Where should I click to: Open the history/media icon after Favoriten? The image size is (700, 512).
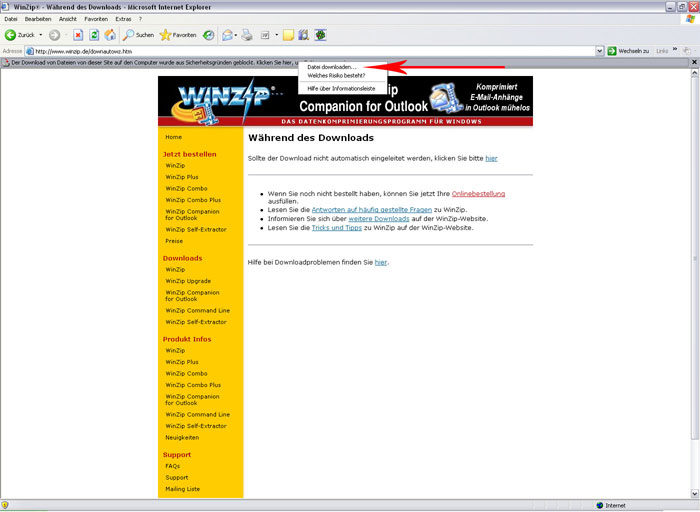coord(208,35)
